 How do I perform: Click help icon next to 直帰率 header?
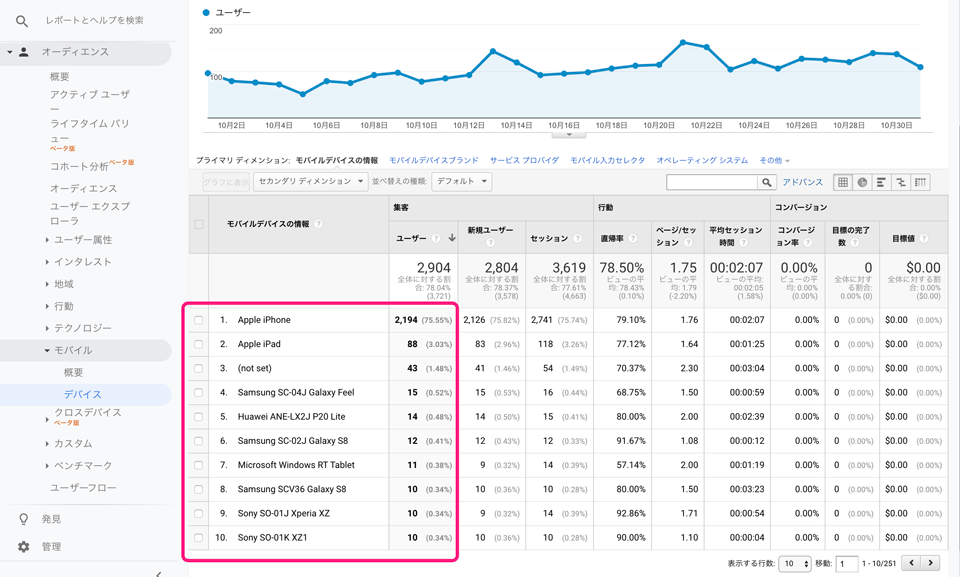[x=633, y=238]
